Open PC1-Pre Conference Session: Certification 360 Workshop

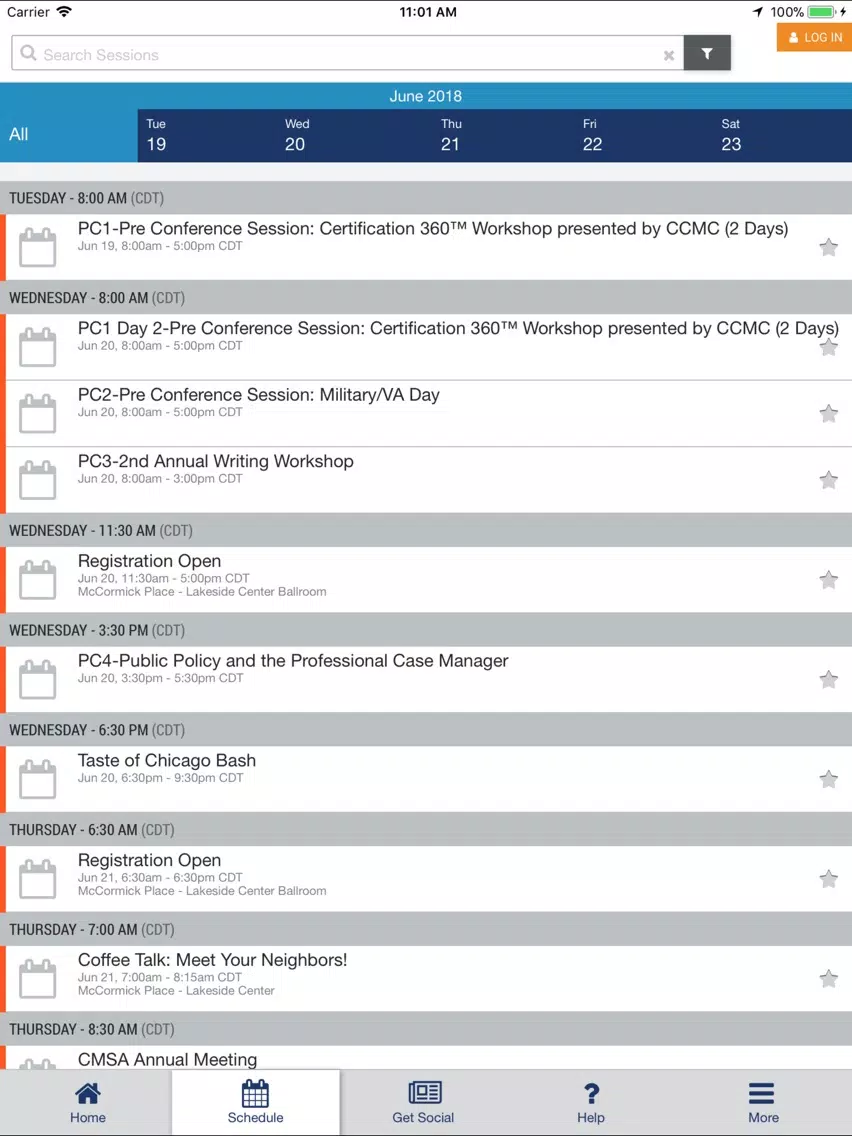[x=433, y=229]
